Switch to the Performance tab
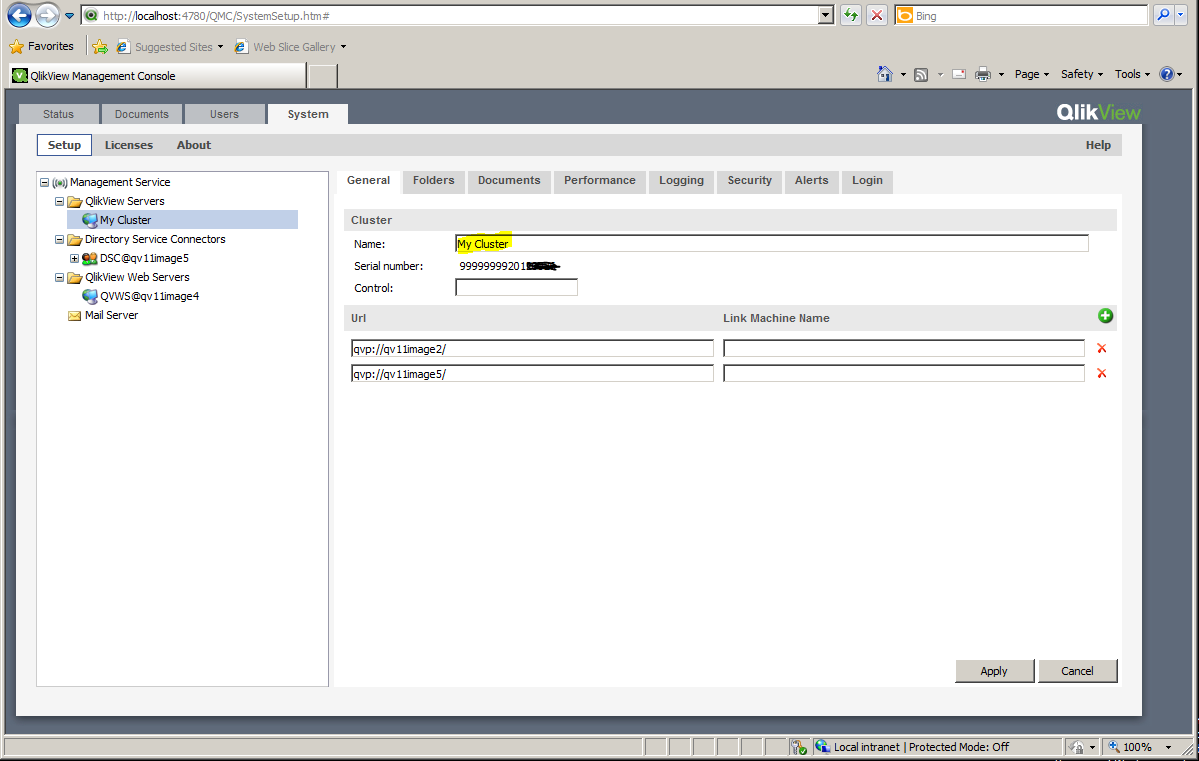The height and width of the screenshot is (761, 1199). [x=599, y=181]
